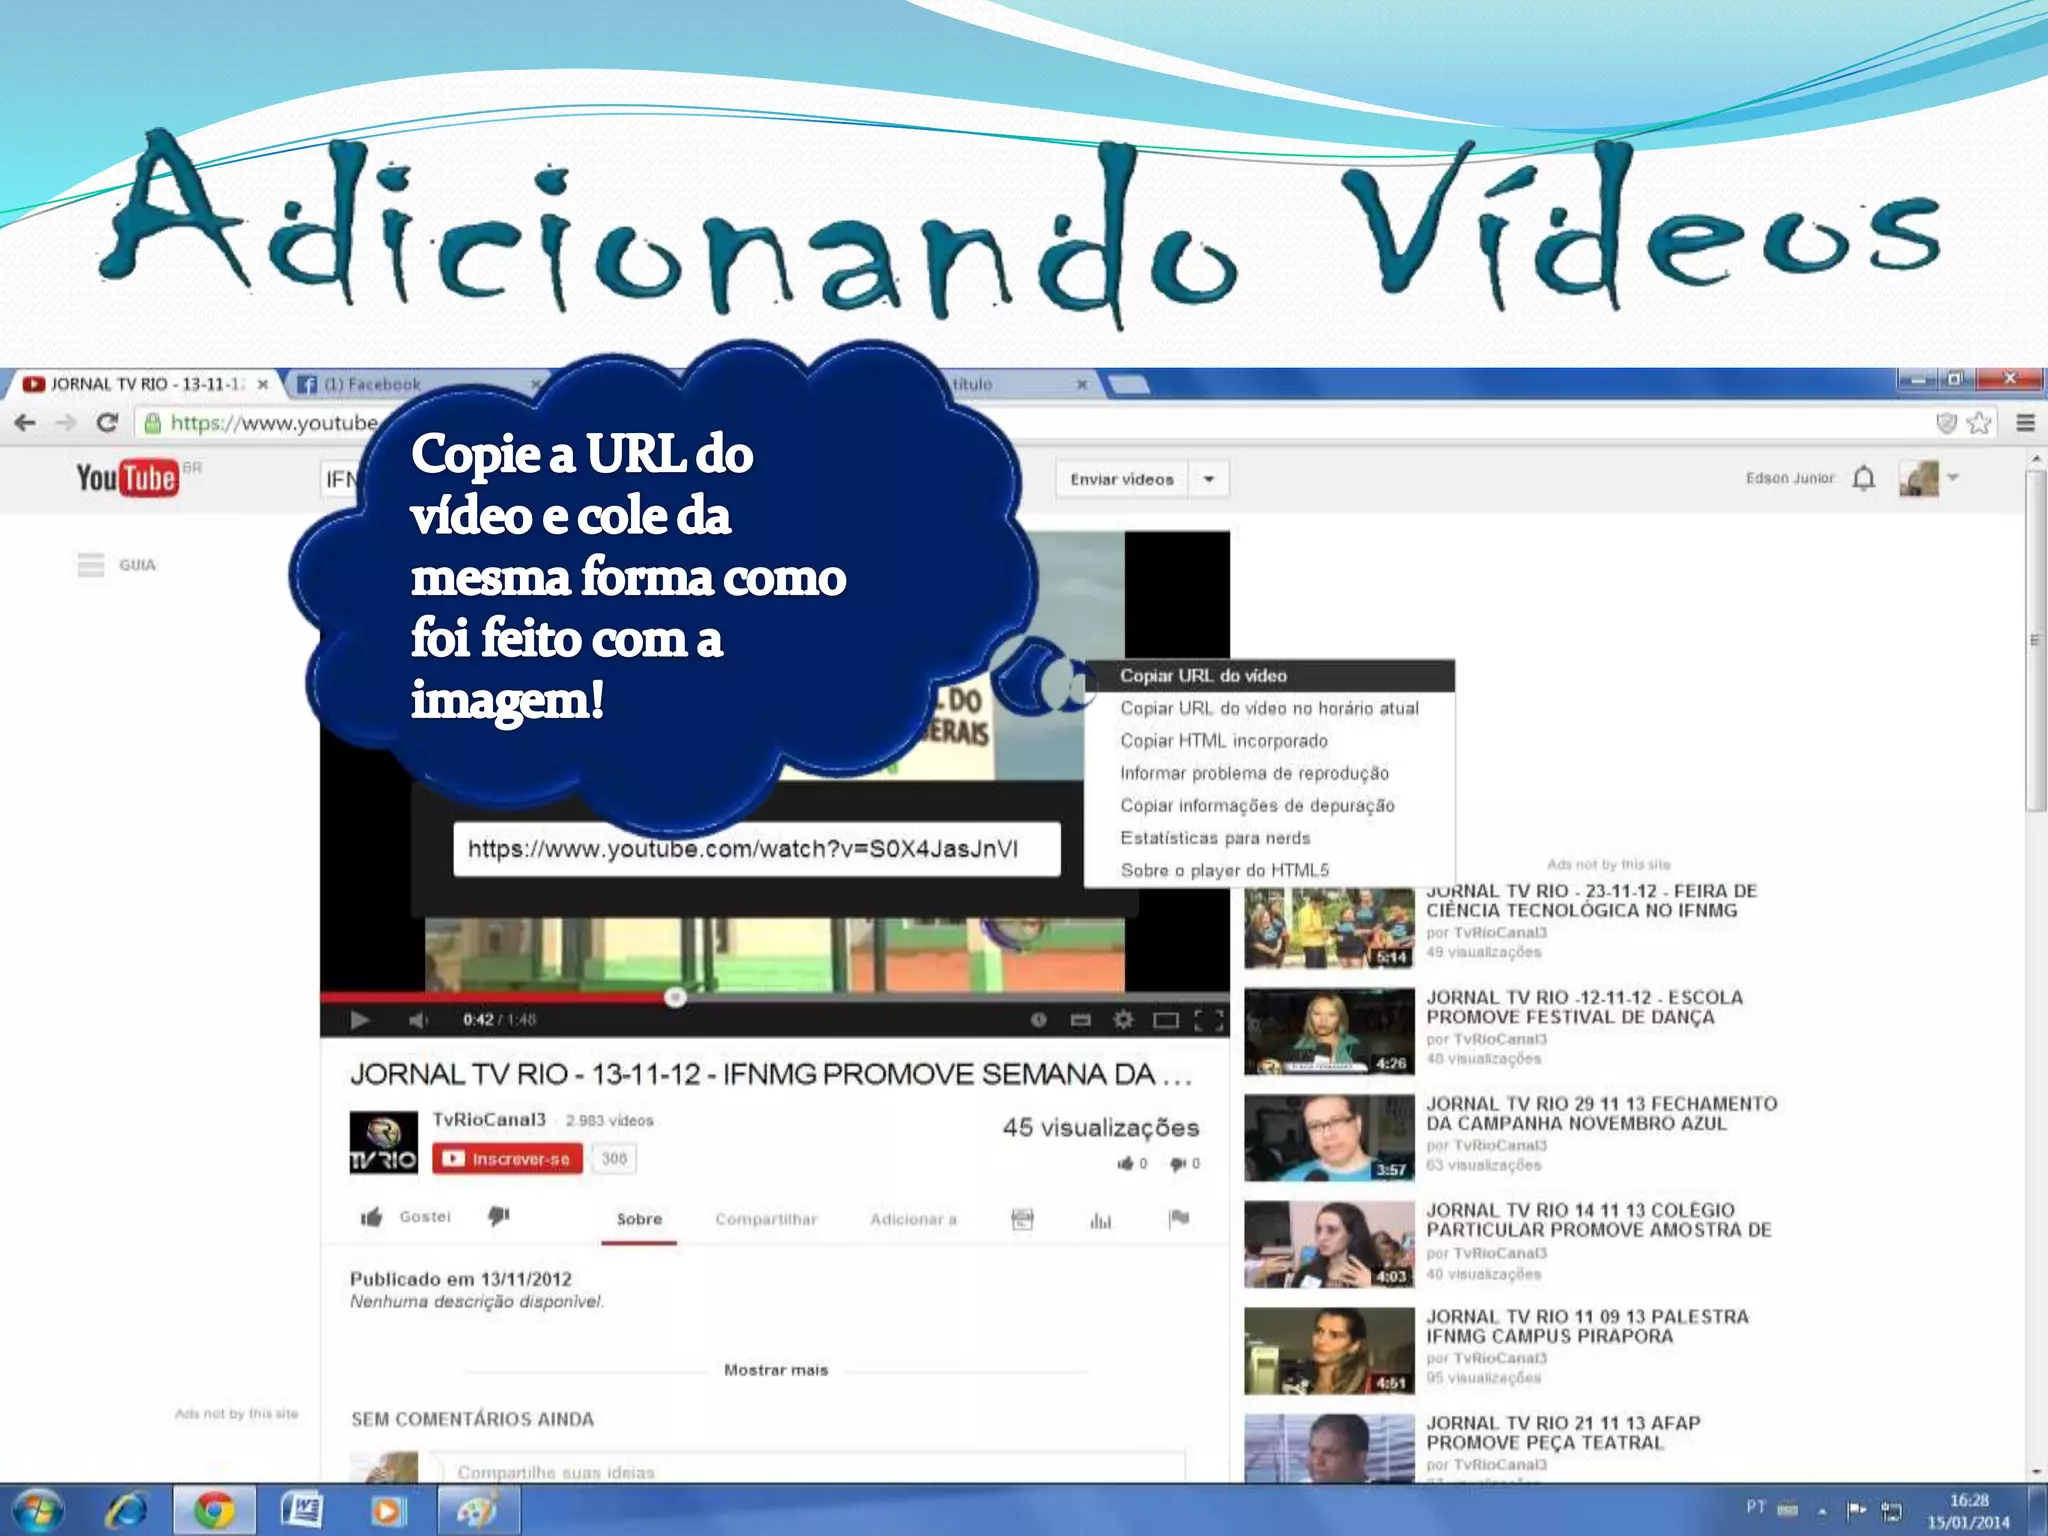Open video statistics bar chart icon
The height and width of the screenshot is (1536, 2048).
point(1100,1219)
